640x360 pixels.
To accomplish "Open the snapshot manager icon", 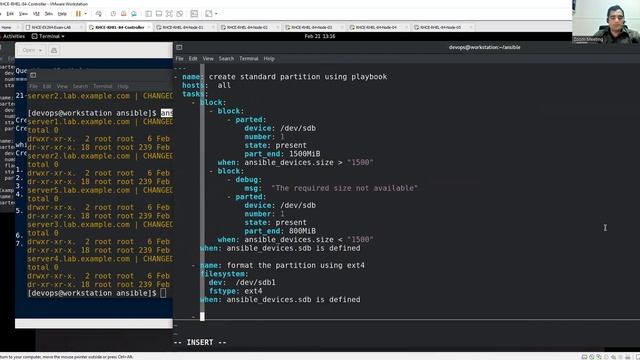I will click(133, 13).
